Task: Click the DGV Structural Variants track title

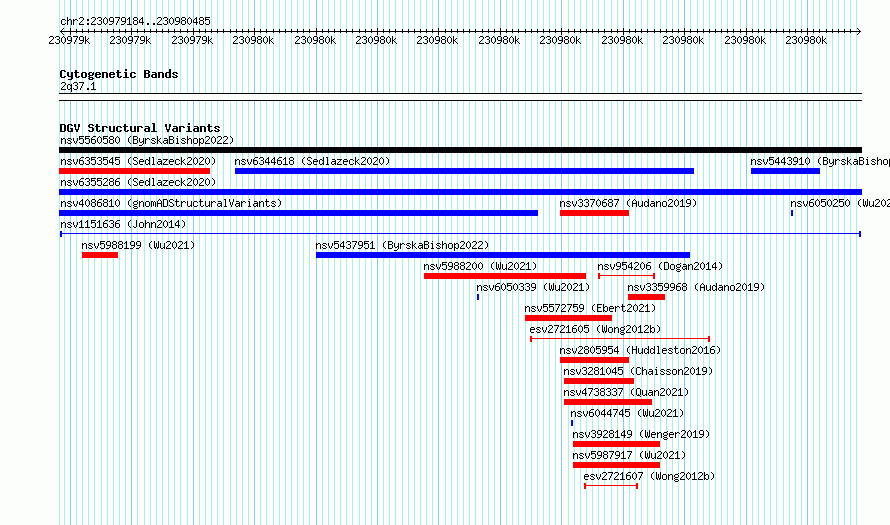Action: tap(140, 128)
